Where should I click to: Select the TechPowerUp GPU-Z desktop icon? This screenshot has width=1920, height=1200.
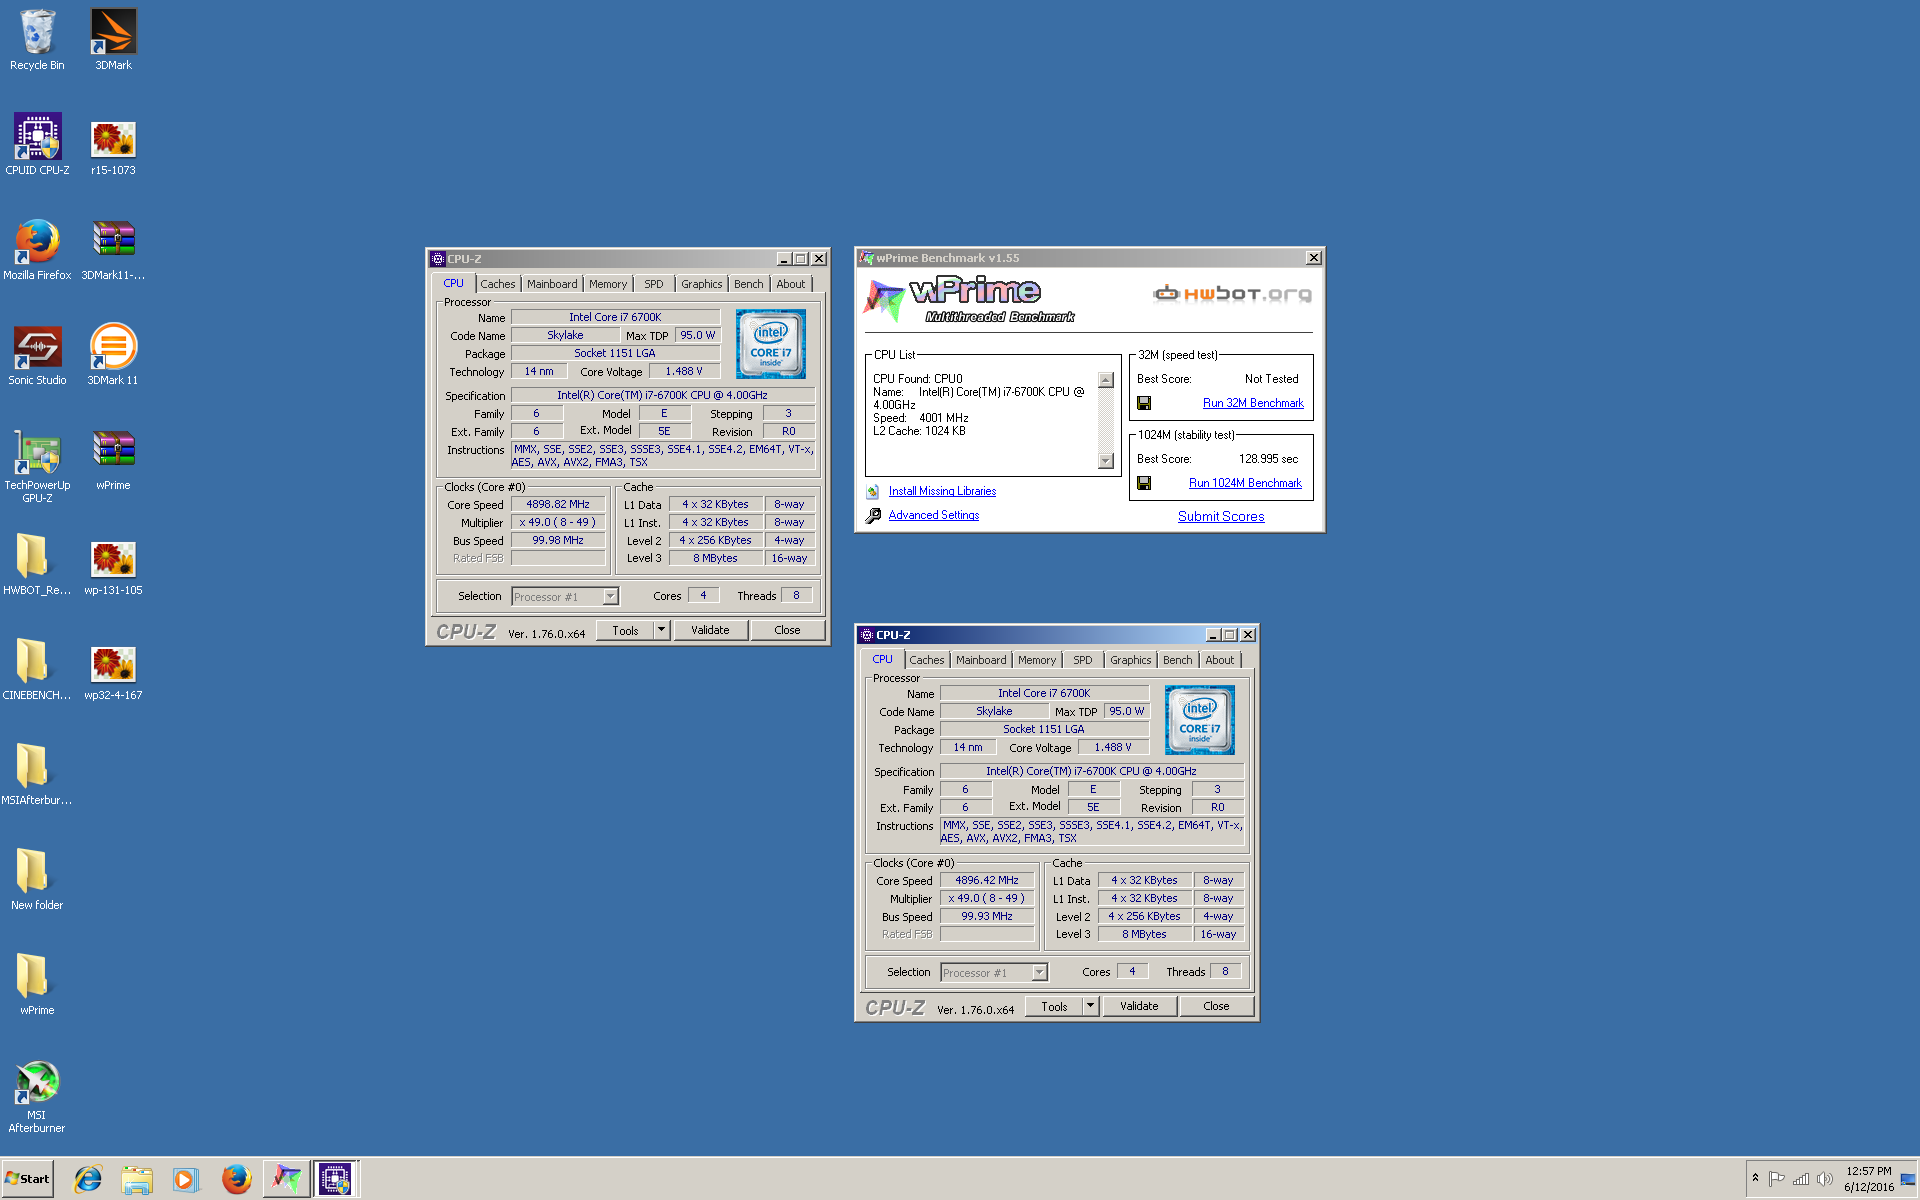[37, 466]
